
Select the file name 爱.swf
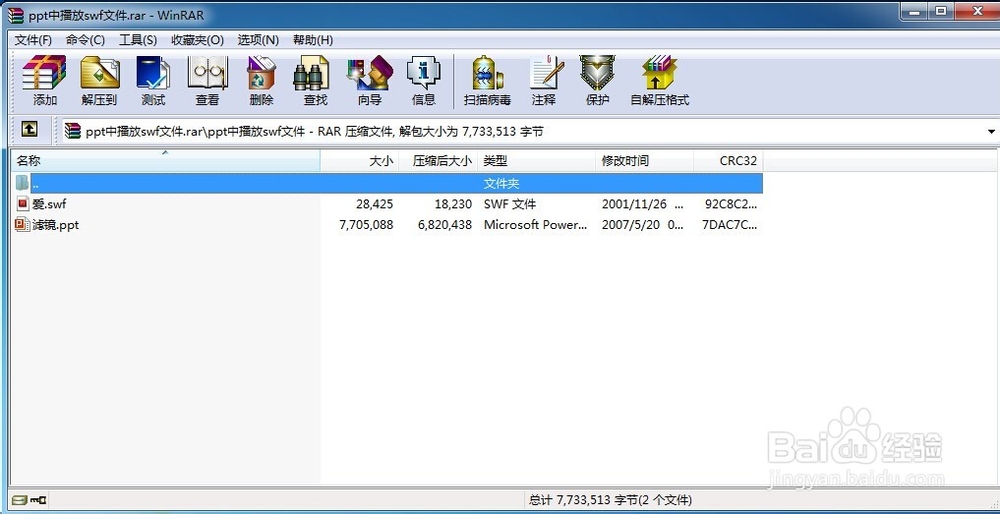tap(49, 204)
